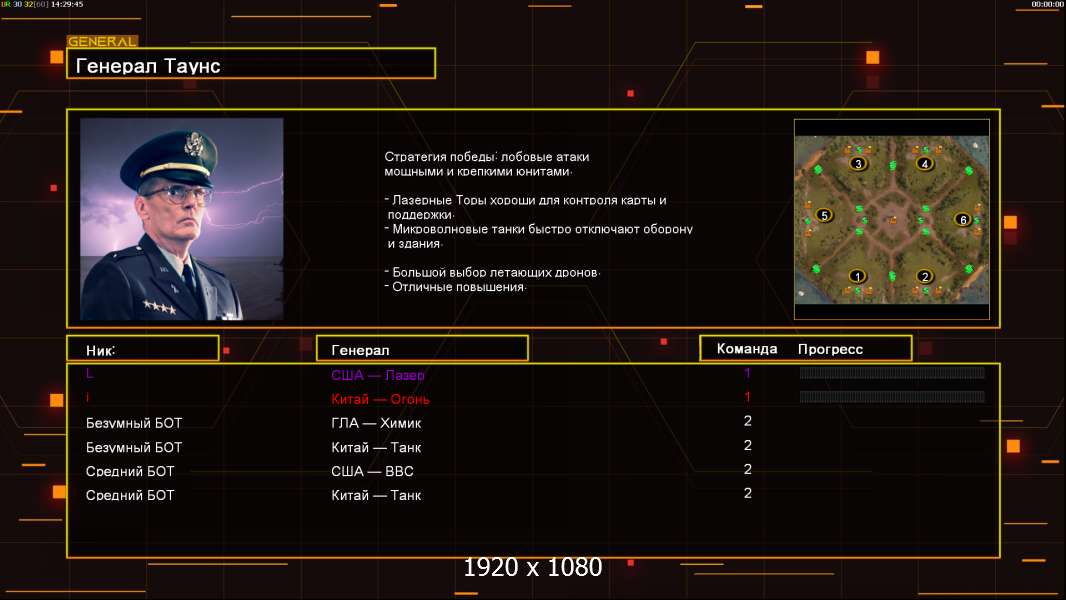This screenshot has width=1066, height=600.
Task: Choose start position 3 on map preview
Action: (858, 163)
